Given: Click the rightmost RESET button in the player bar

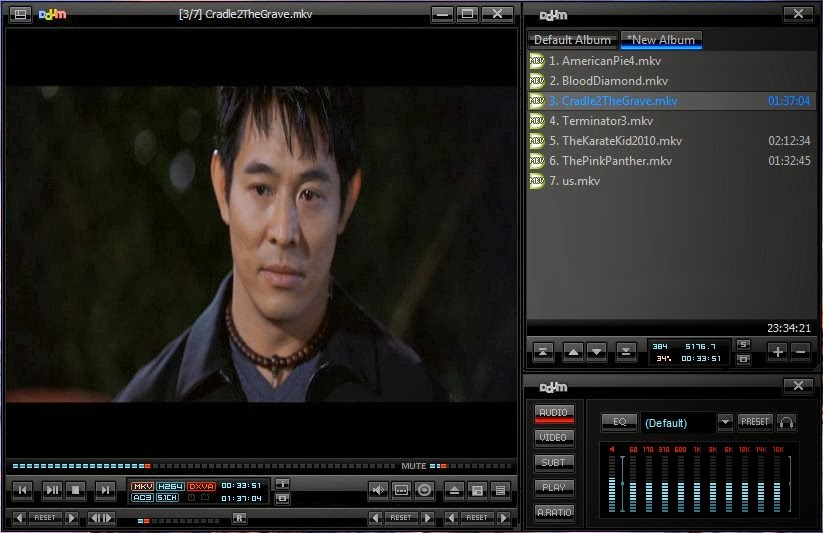Looking at the screenshot, I should coord(477,518).
